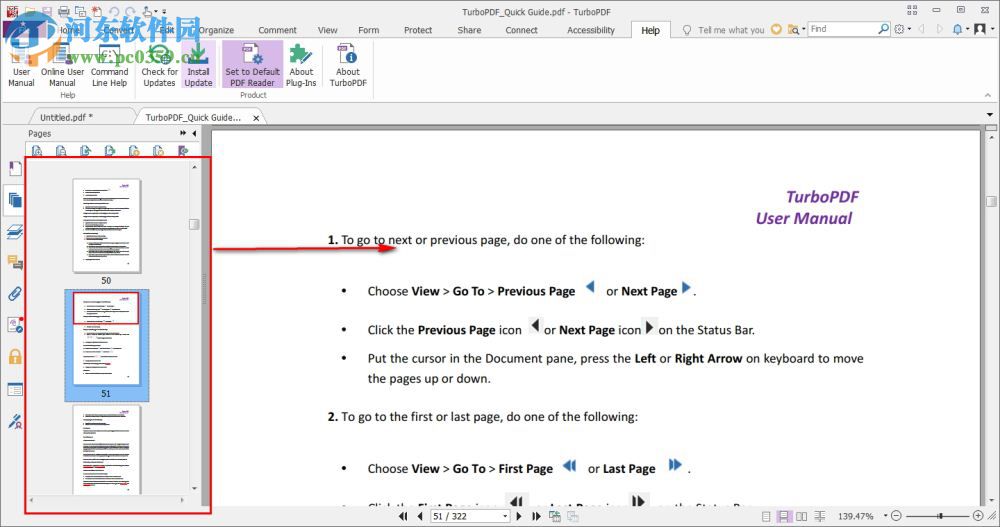The width and height of the screenshot is (1000, 527).
Task: Enlarge page thumbnails in Pages panel
Action: tap(37, 151)
